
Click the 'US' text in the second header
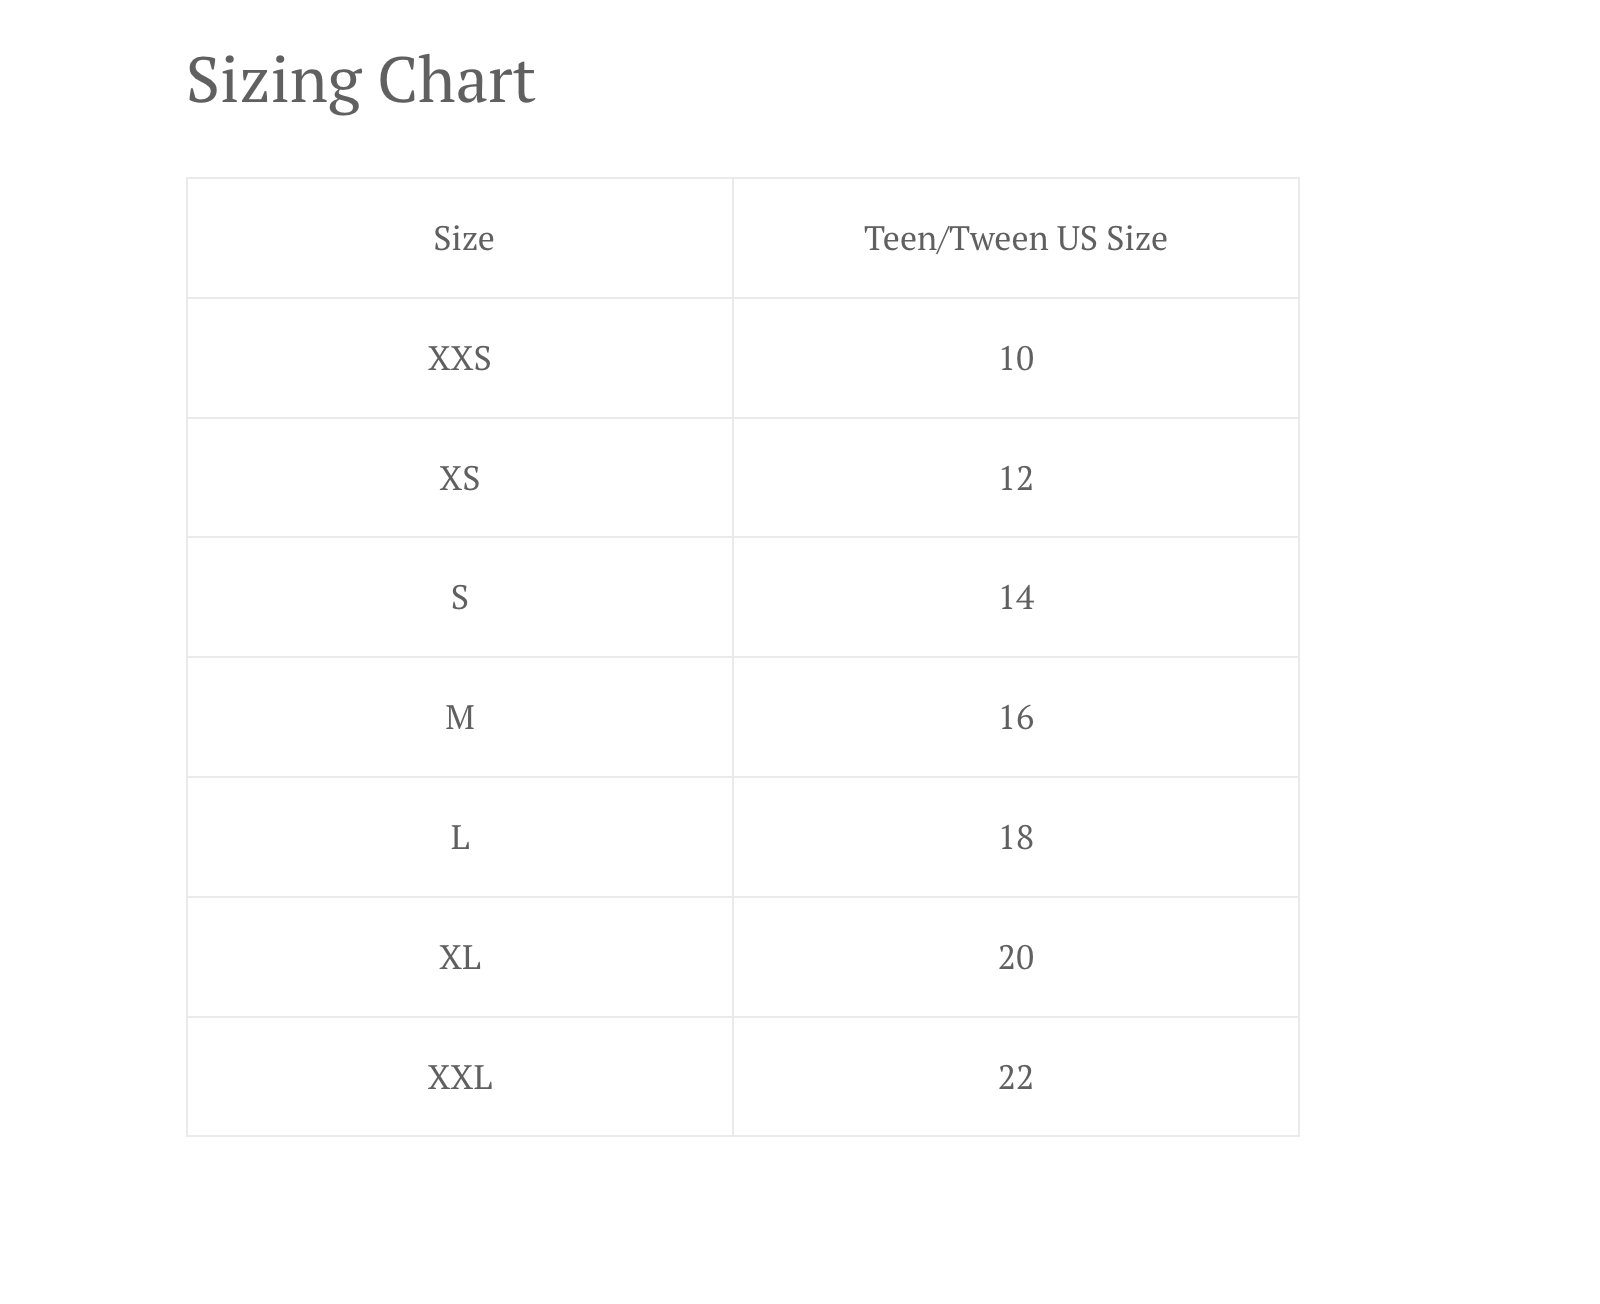[1077, 239]
